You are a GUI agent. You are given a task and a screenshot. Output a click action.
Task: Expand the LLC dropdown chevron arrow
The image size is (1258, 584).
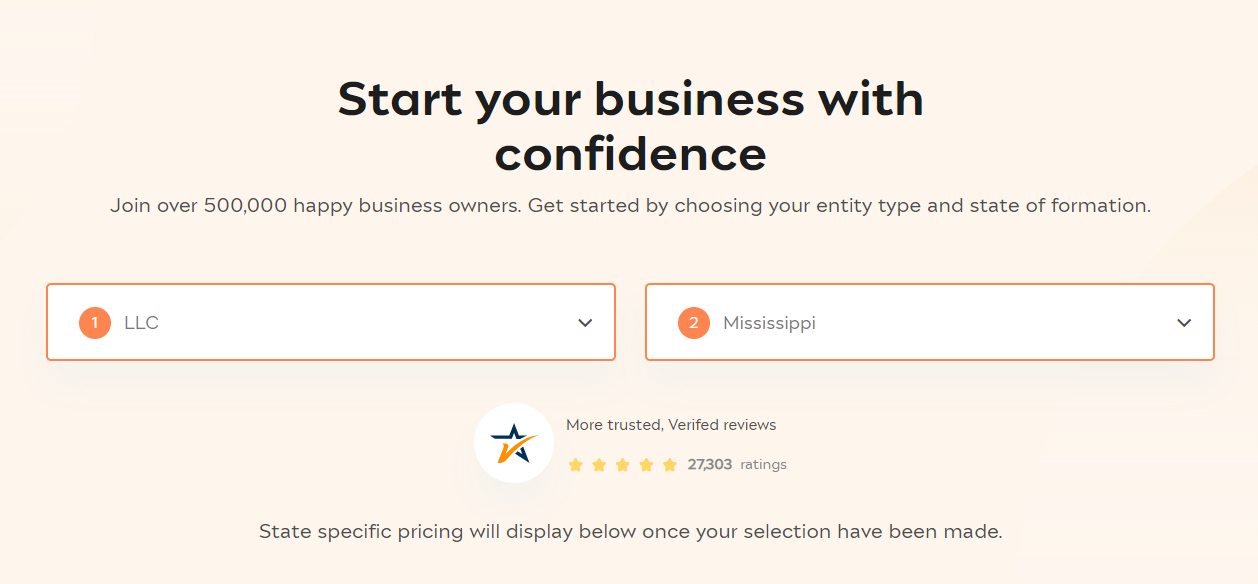pos(585,323)
